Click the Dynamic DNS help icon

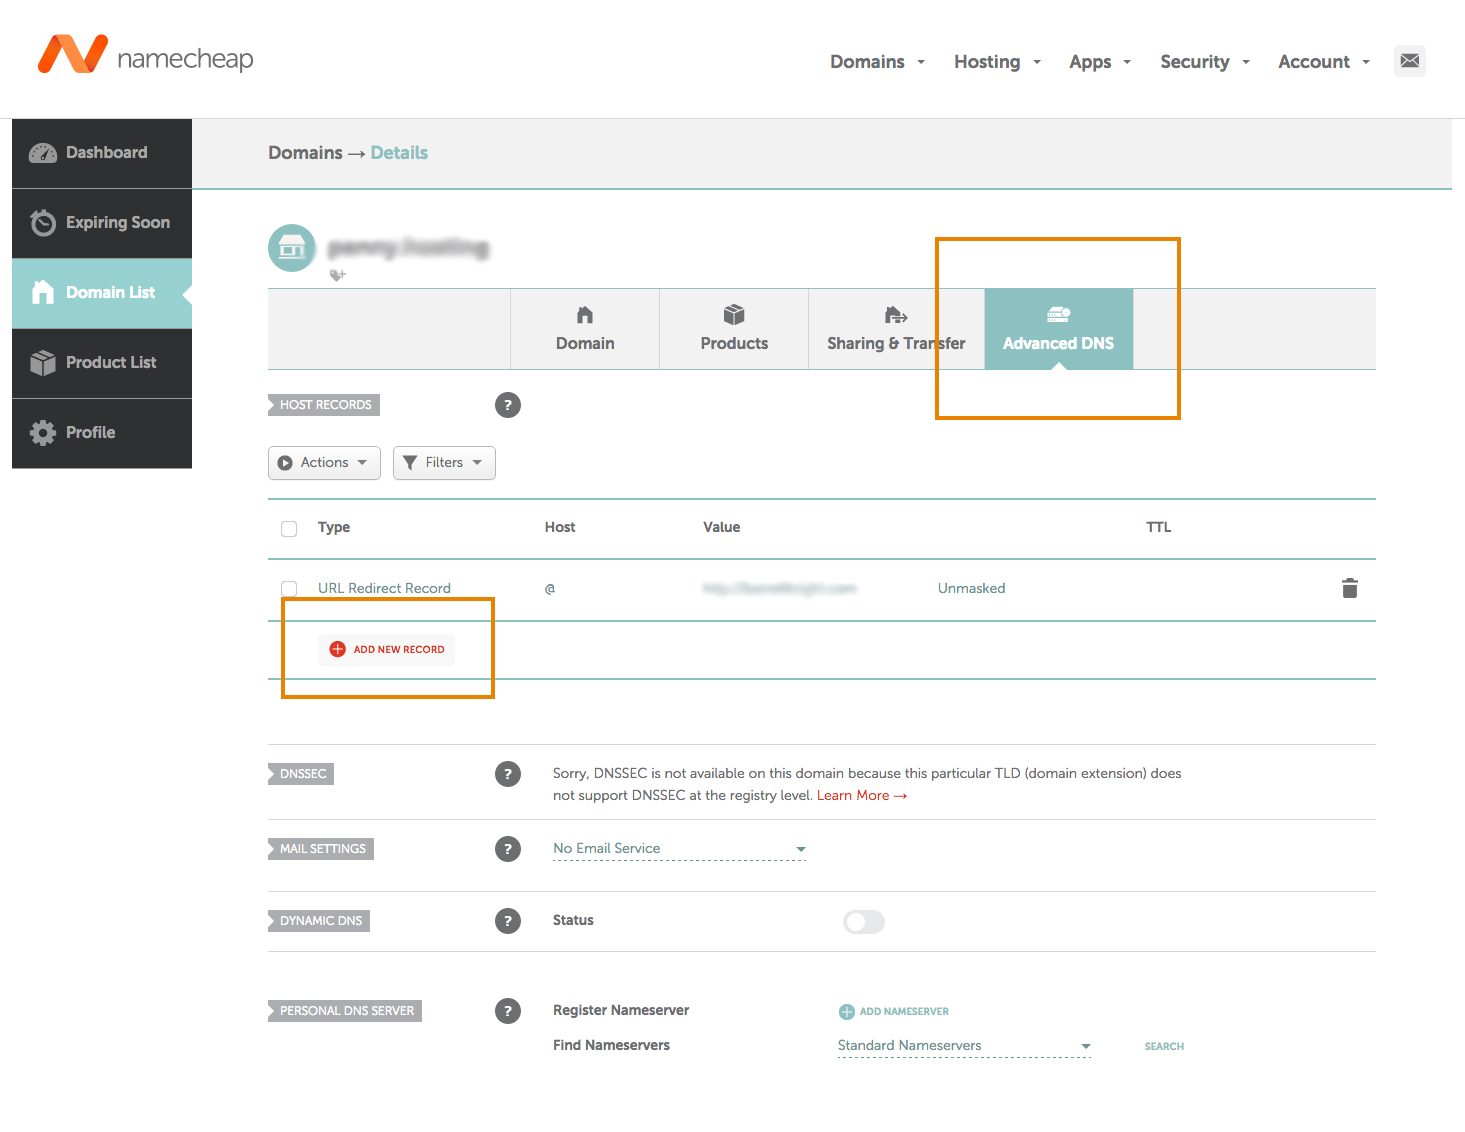[507, 921]
